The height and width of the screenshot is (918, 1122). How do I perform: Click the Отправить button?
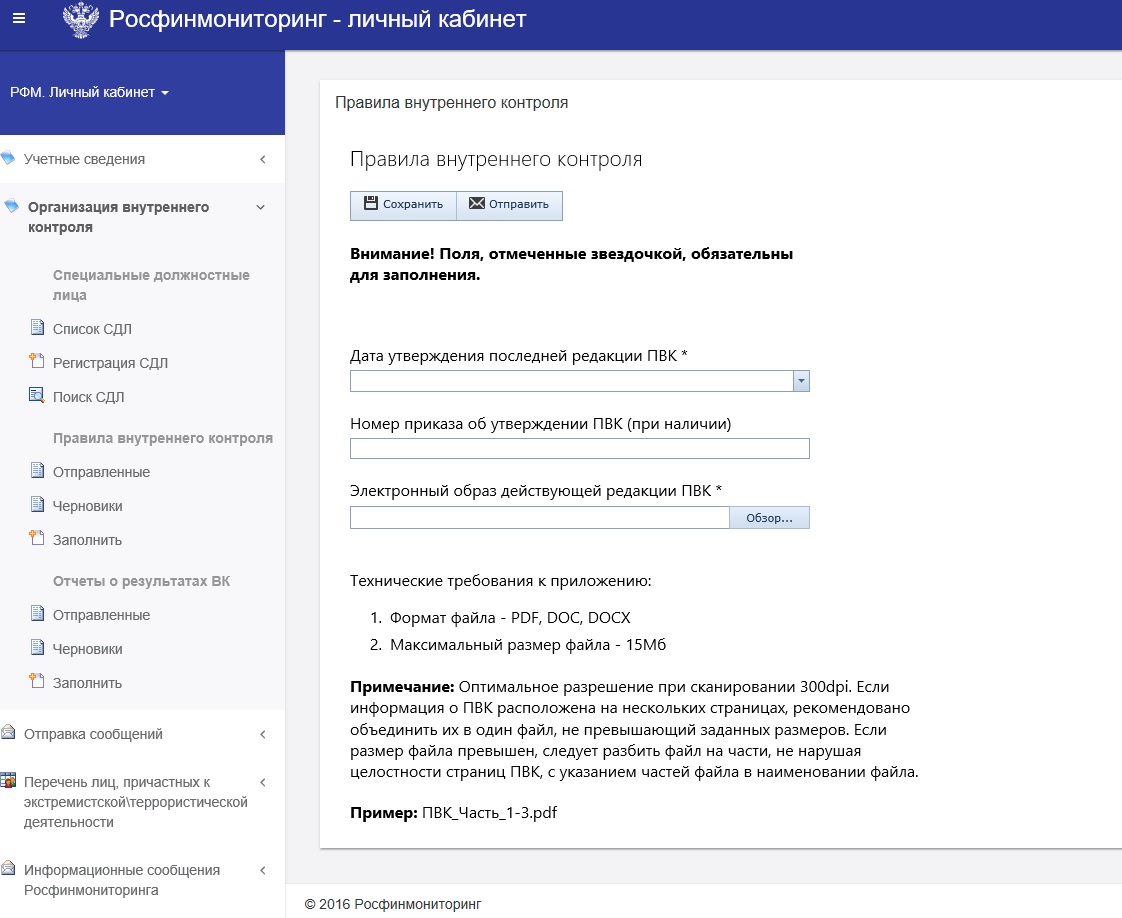point(509,205)
